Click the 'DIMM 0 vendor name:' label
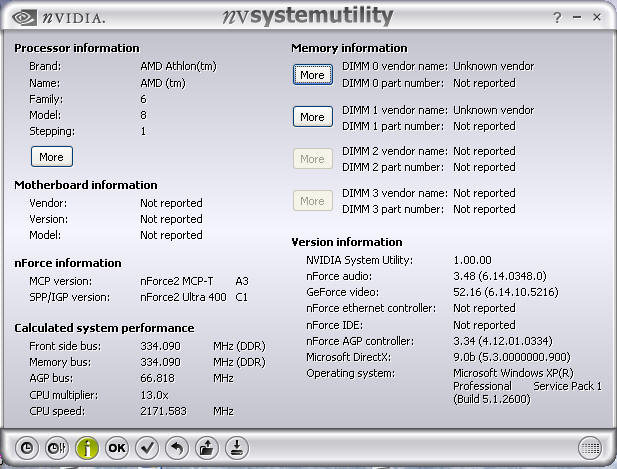This screenshot has height=469, width=617. point(395,66)
